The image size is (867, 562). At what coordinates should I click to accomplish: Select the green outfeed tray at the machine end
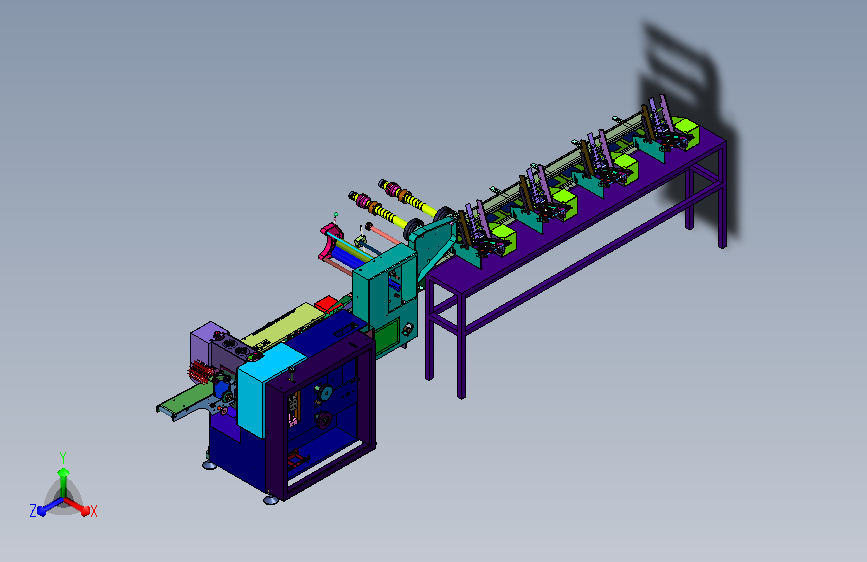pyautogui.click(x=185, y=401)
